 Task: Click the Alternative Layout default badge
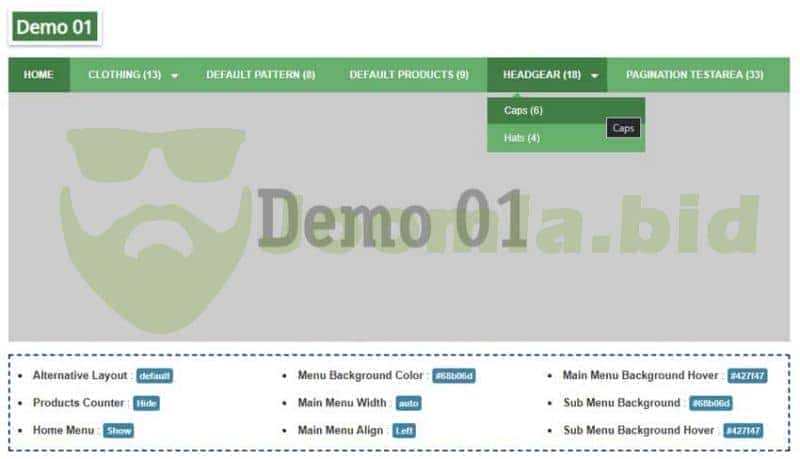(155, 376)
